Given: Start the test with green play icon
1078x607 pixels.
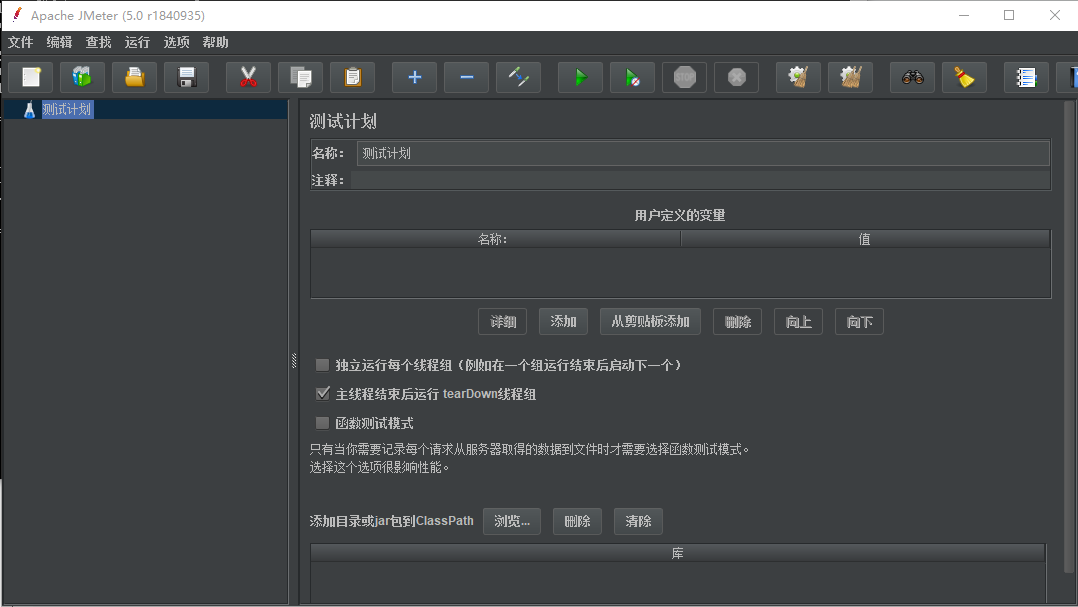Looking at the screenshot, I should [580, 77].
